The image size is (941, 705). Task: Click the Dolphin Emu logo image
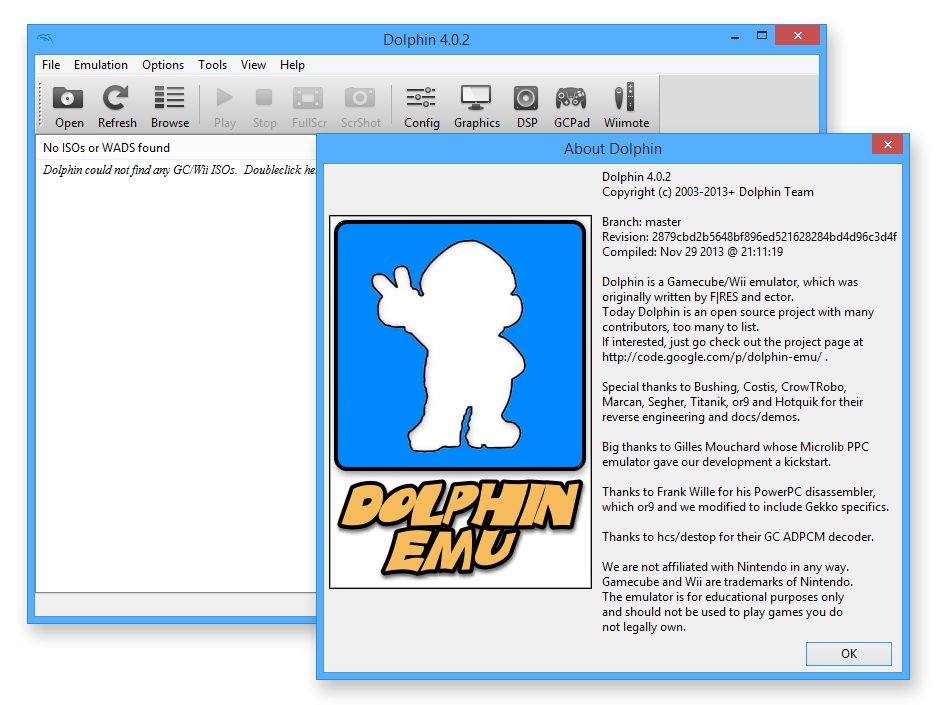[460, 402]
